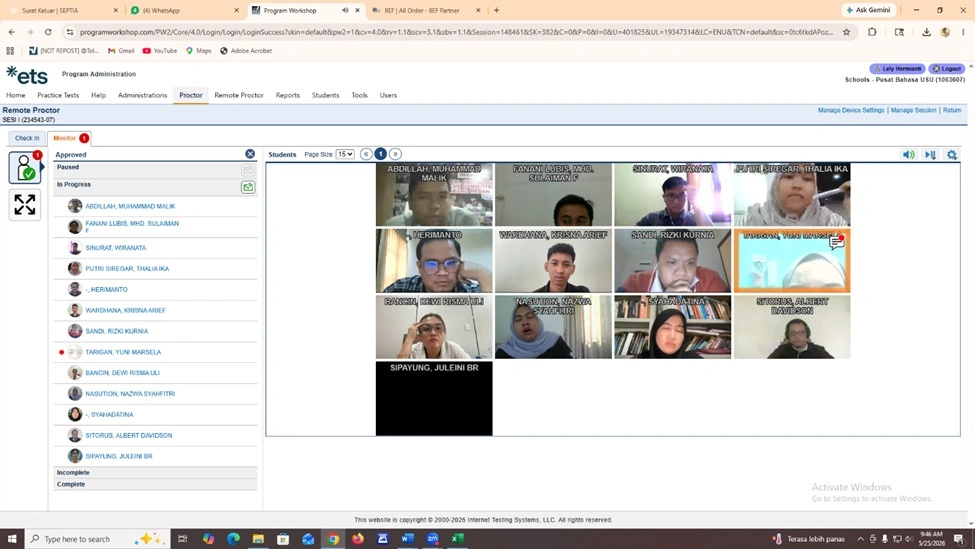This screenshot has width=975, height=549.
Task: Click Manage Device Settings link
Action: pos(851,110)
